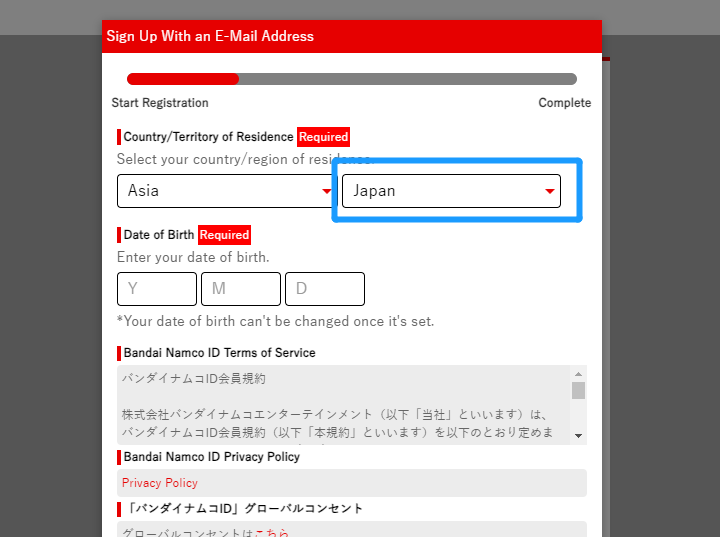Click the Bandai Namco ID Privacy Policy heading
720x537 pixels.
(212, 457)
